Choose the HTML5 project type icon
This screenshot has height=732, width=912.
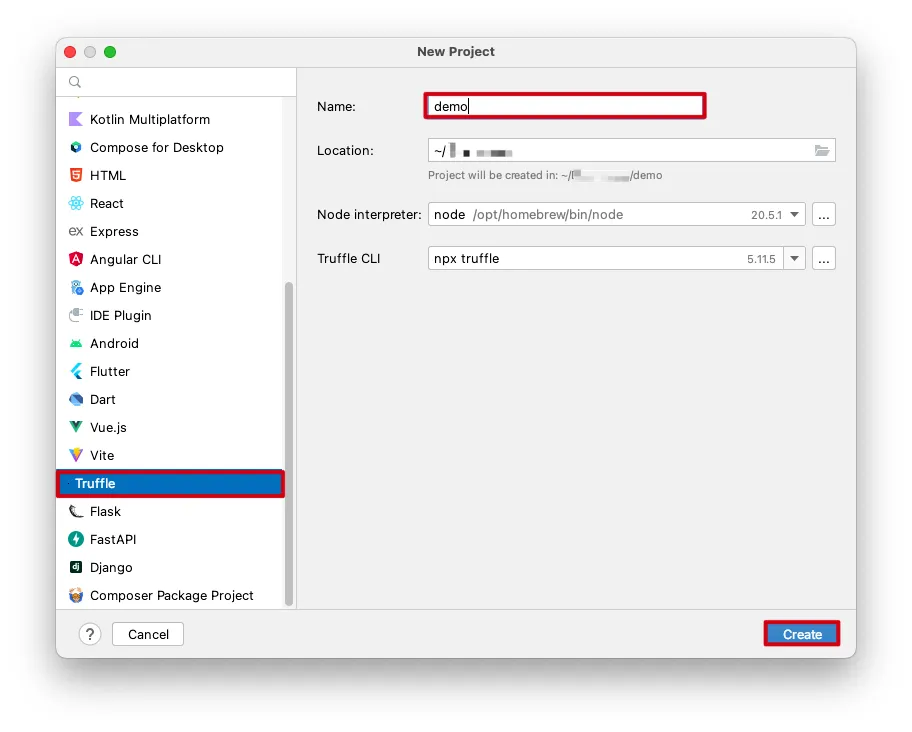(76, 175)
